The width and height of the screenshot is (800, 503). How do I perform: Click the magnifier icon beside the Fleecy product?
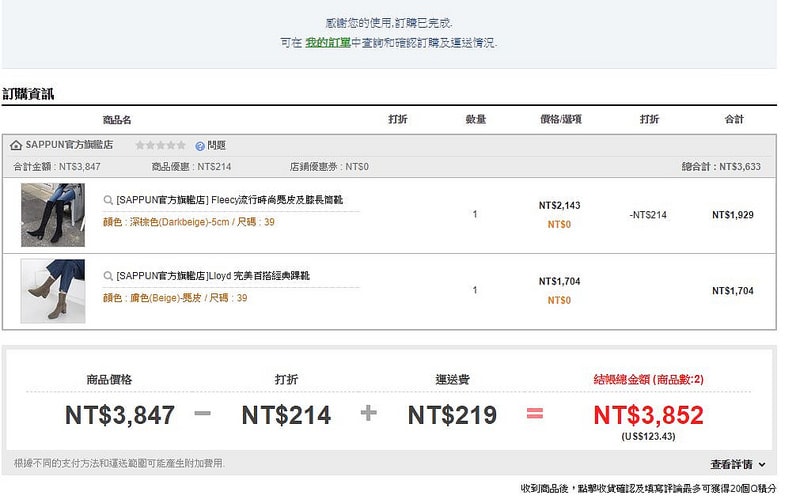click(x=108, y=200)
